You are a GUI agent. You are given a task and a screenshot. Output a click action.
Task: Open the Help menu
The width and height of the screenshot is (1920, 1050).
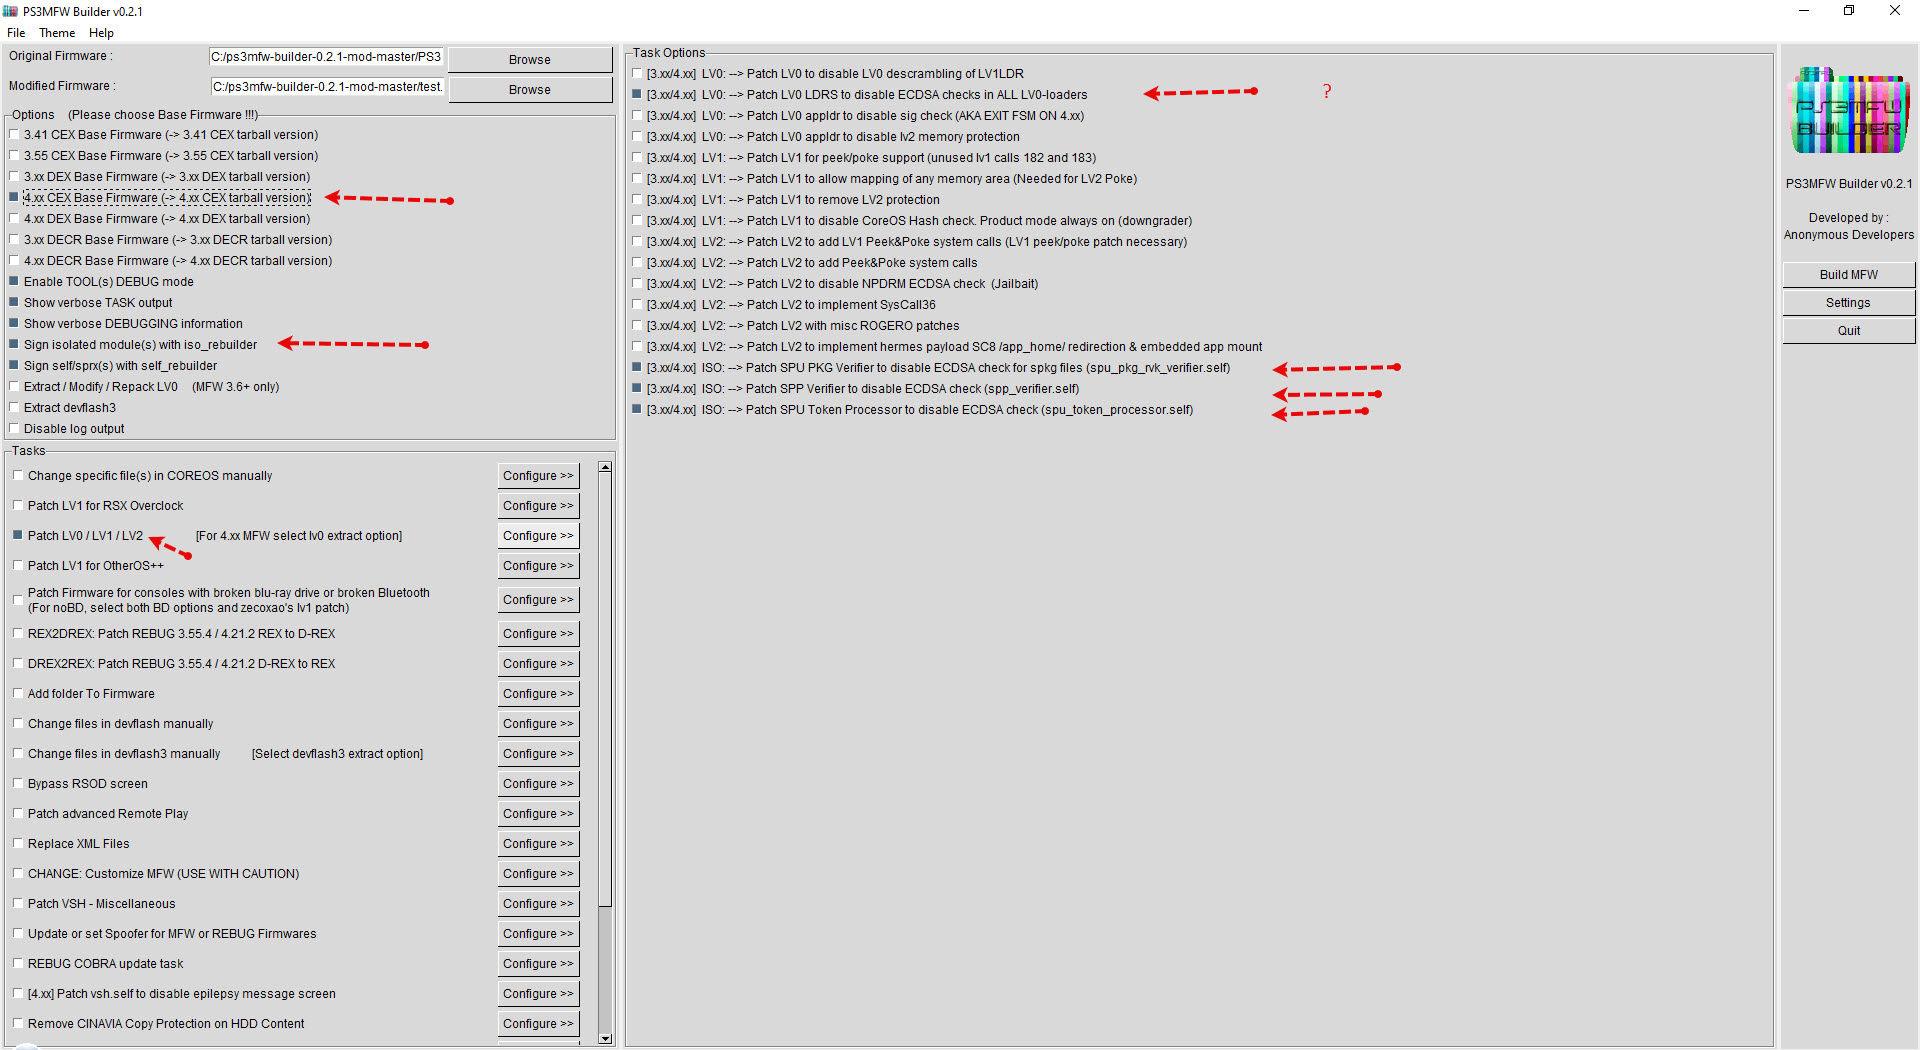click(101, 33)
